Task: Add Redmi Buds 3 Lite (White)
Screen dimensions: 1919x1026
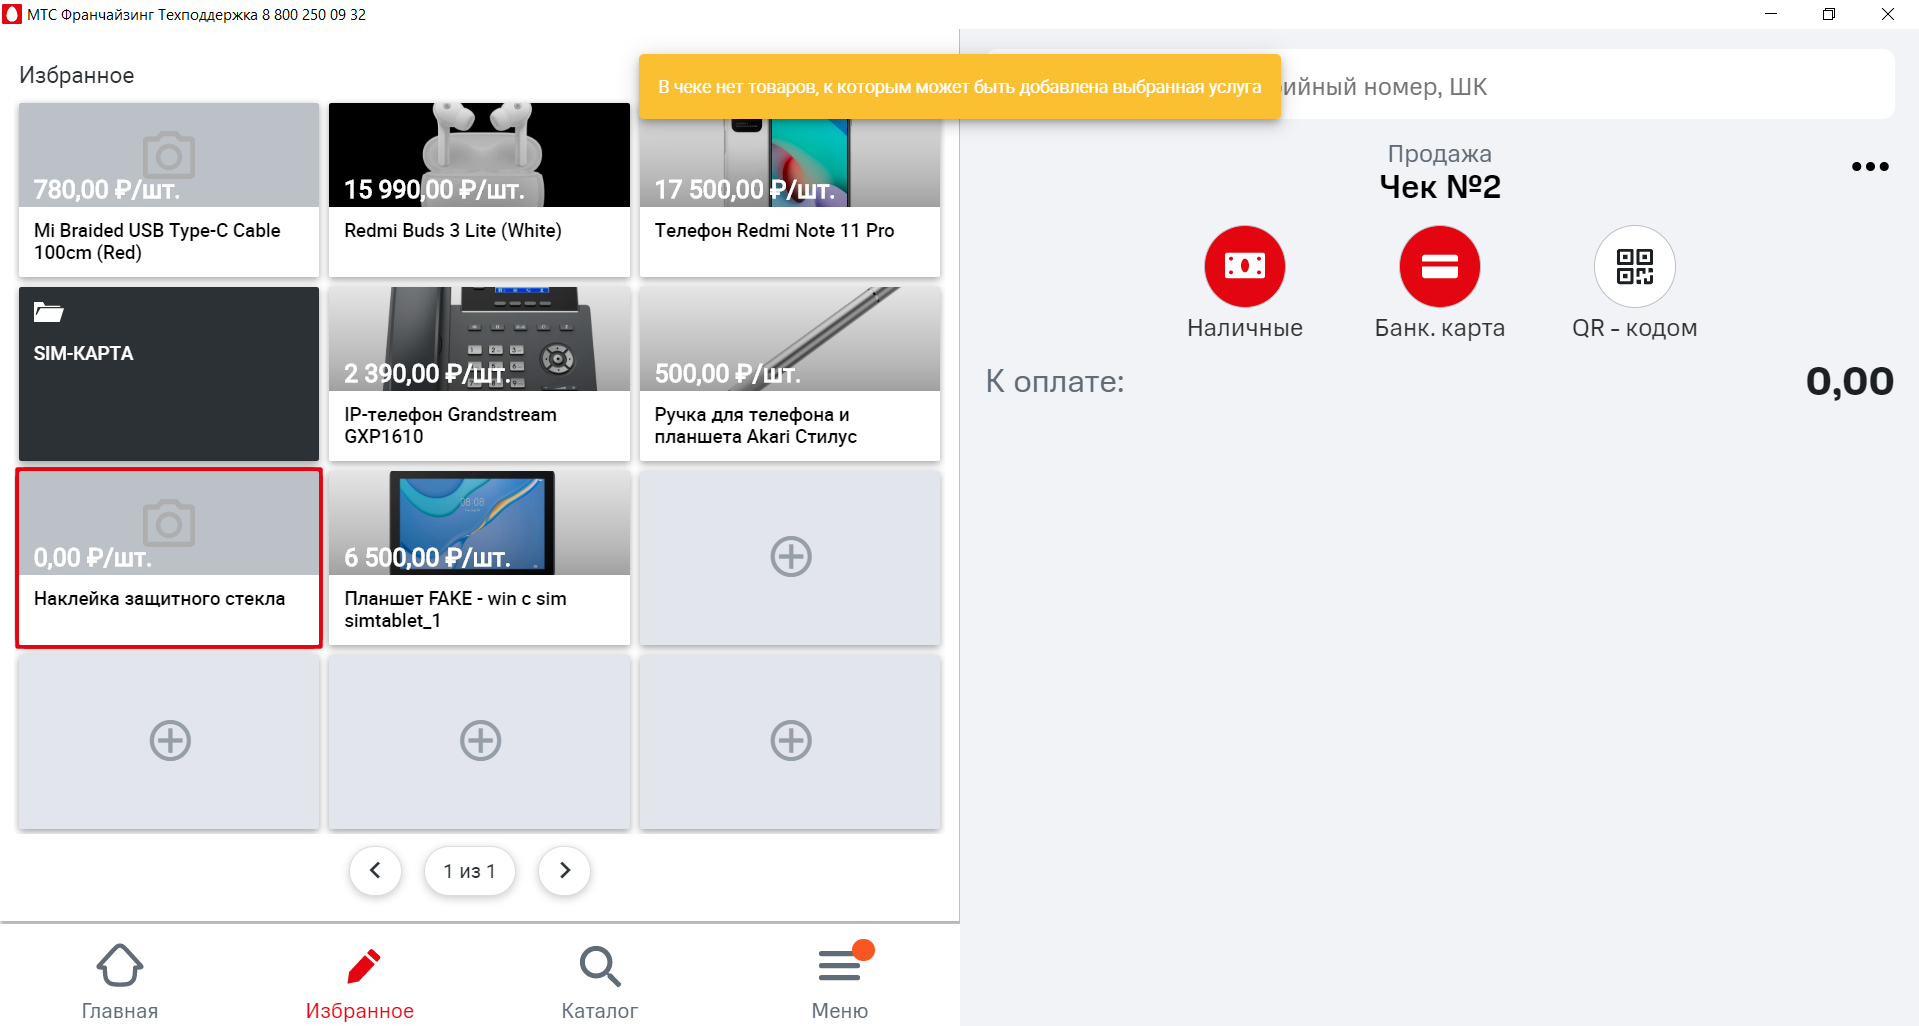Action: (x=479, y=190)
